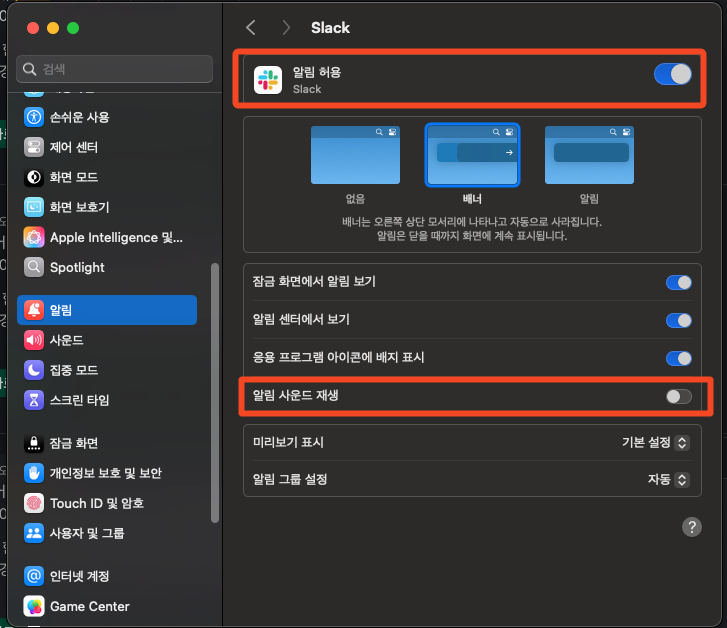Click the 알림 bell icon in sidebar
This screenshot has width=727, height=628.
click(34, 310)
